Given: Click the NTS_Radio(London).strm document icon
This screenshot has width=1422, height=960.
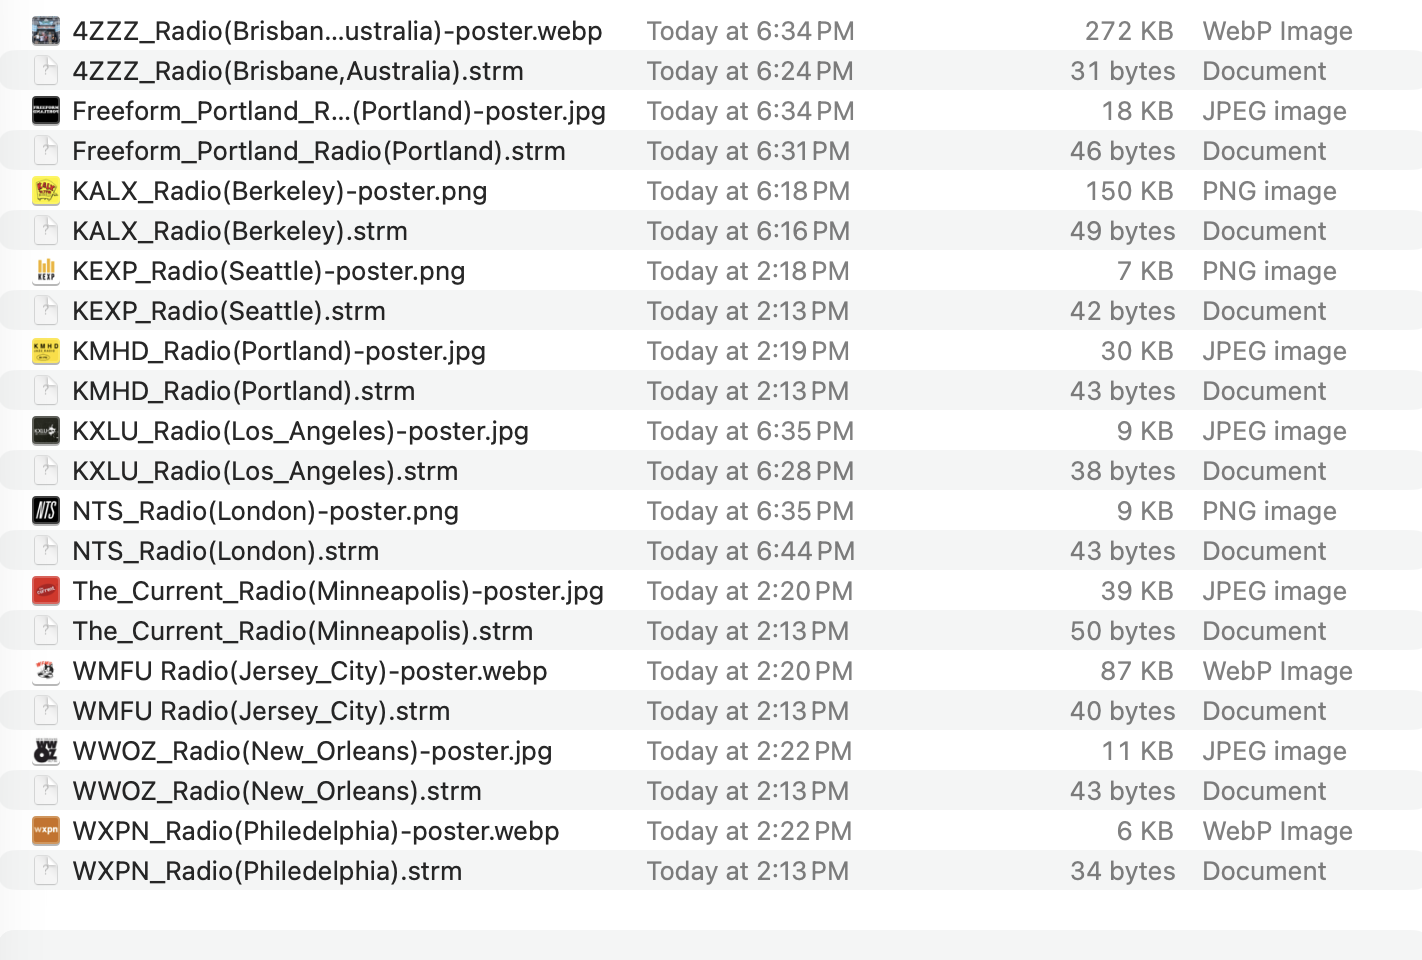Looking at the screenshot, I should coord(46,551).
